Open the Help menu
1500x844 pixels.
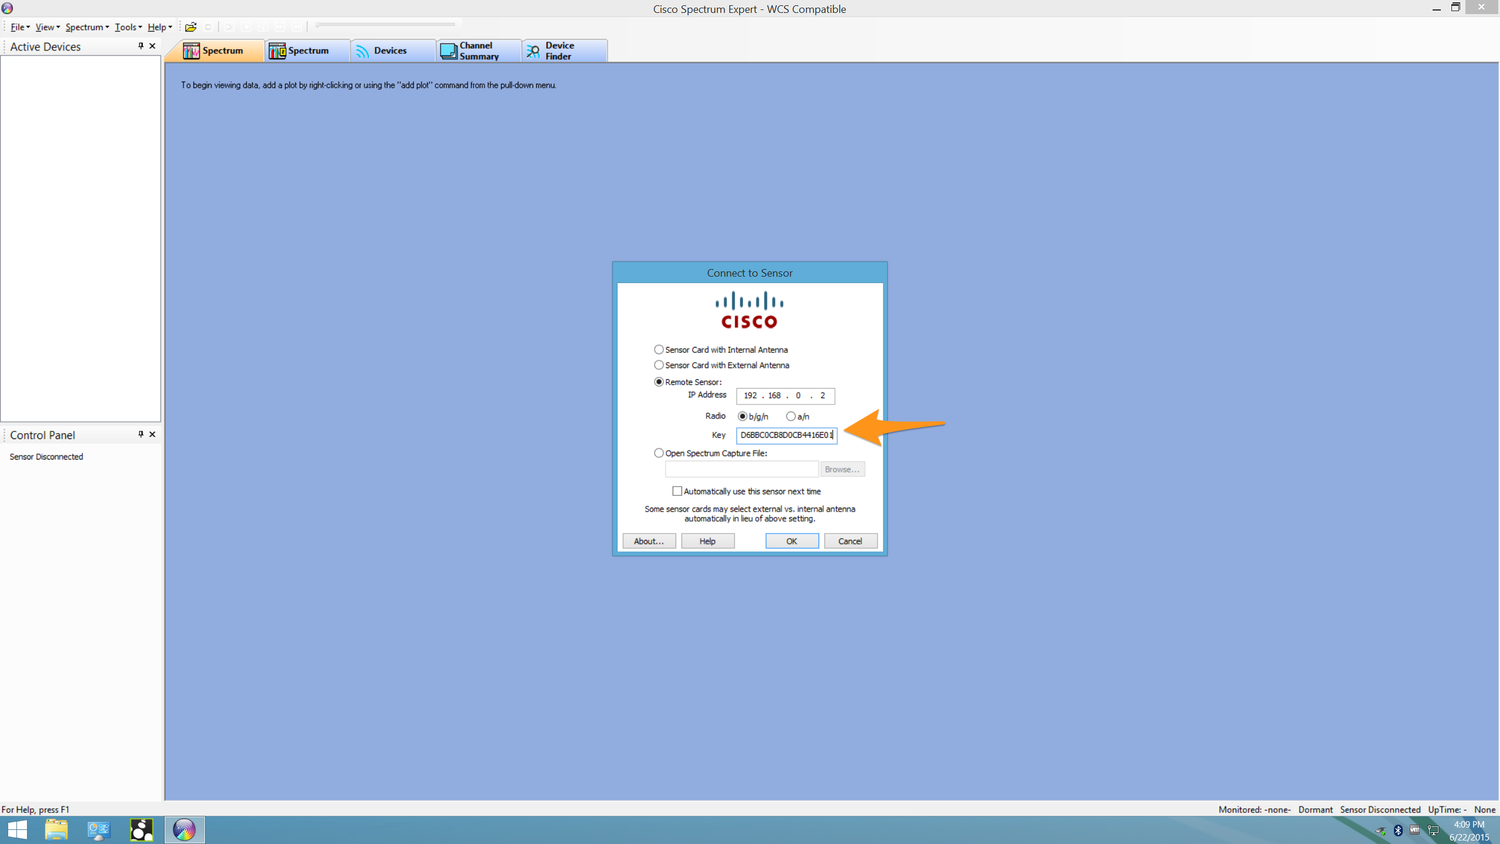tap(159, 27)
